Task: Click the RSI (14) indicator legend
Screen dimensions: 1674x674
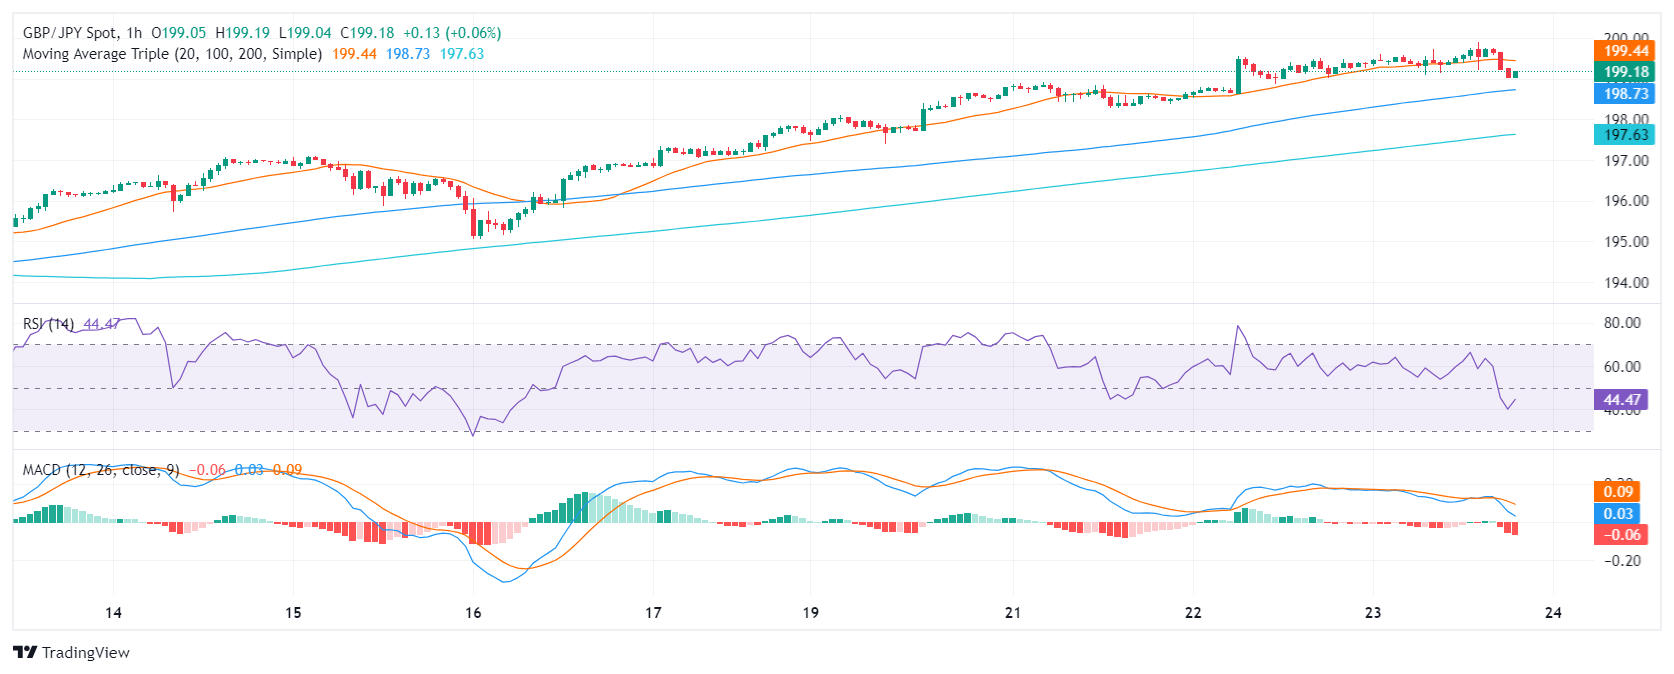Action: pyautogui.click(x=48, y=324)
